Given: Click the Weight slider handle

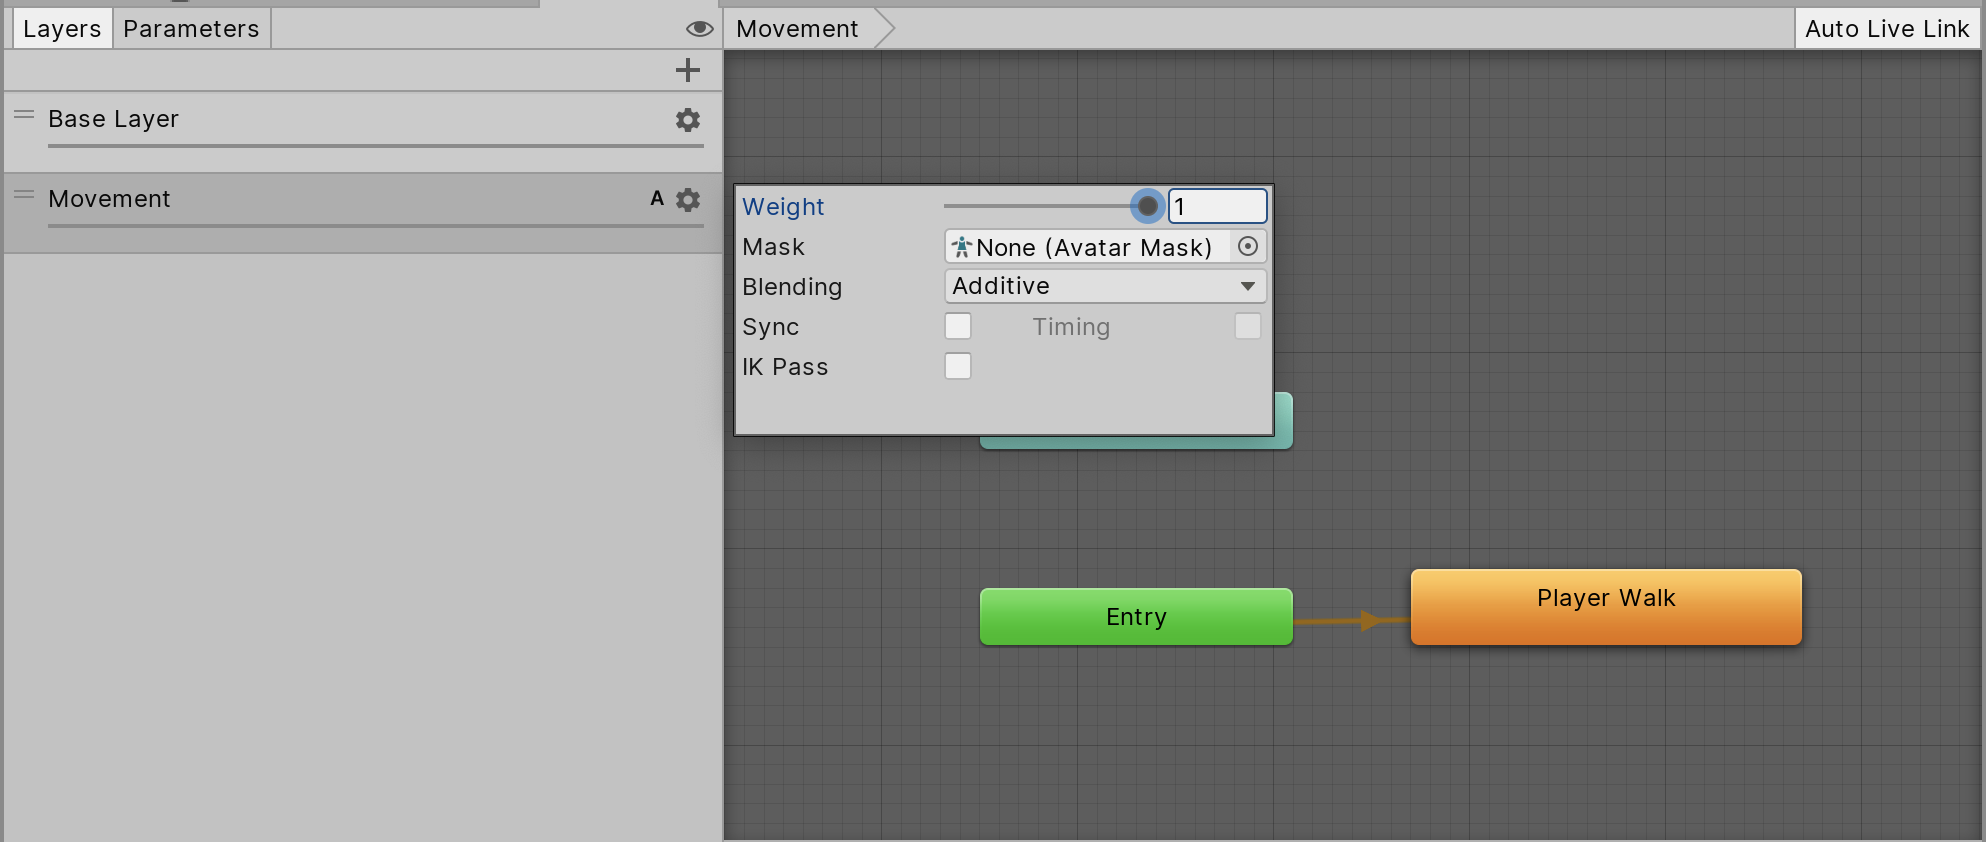Looking at the screenshot, I should pos(1147,207).
